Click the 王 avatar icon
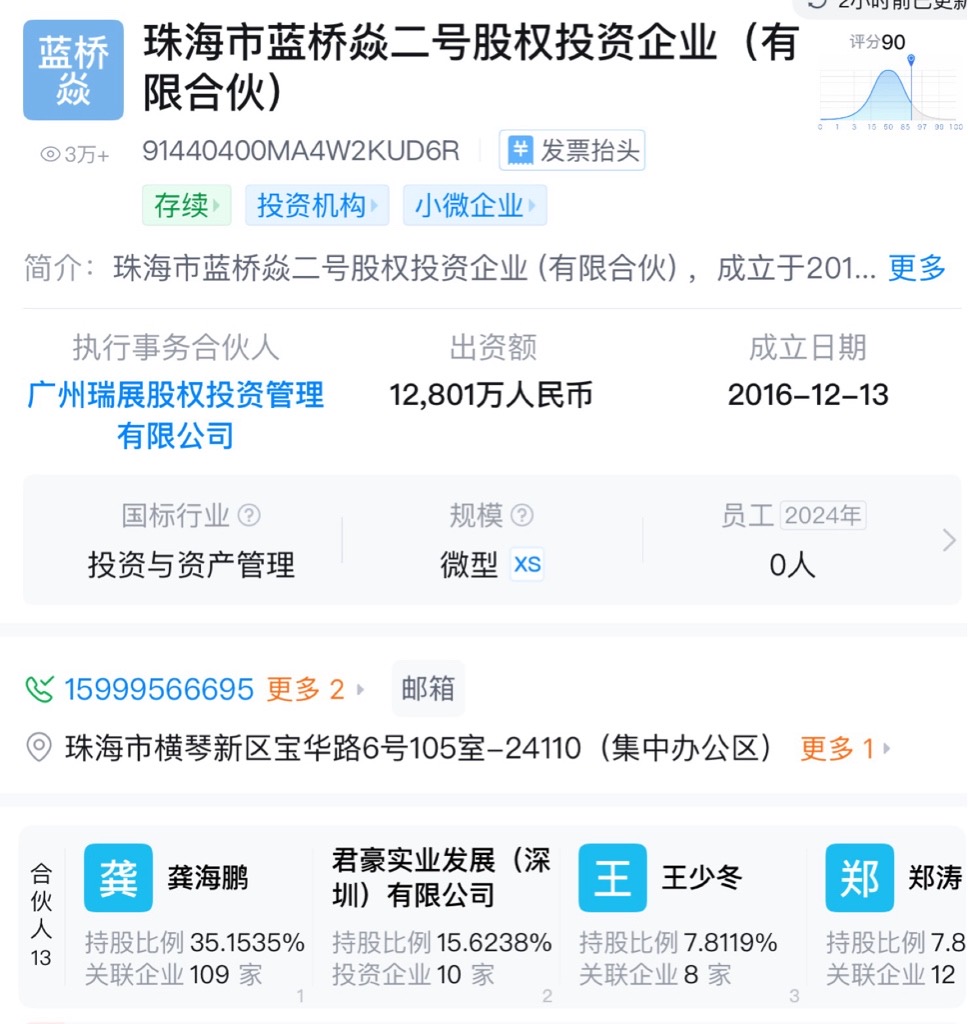 click(x=613, y=878)
